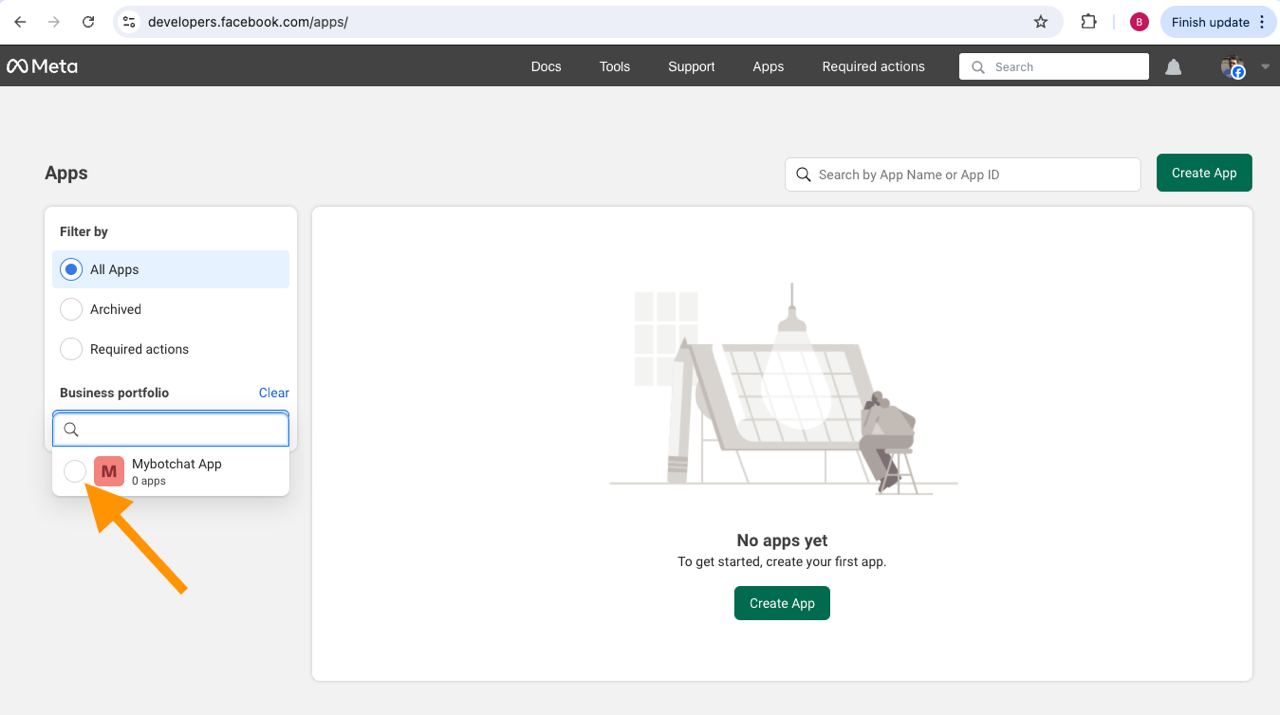Open the Facebook profile picture menu
Viewport: 1280px width, 715px height.
pos(1232,67)
